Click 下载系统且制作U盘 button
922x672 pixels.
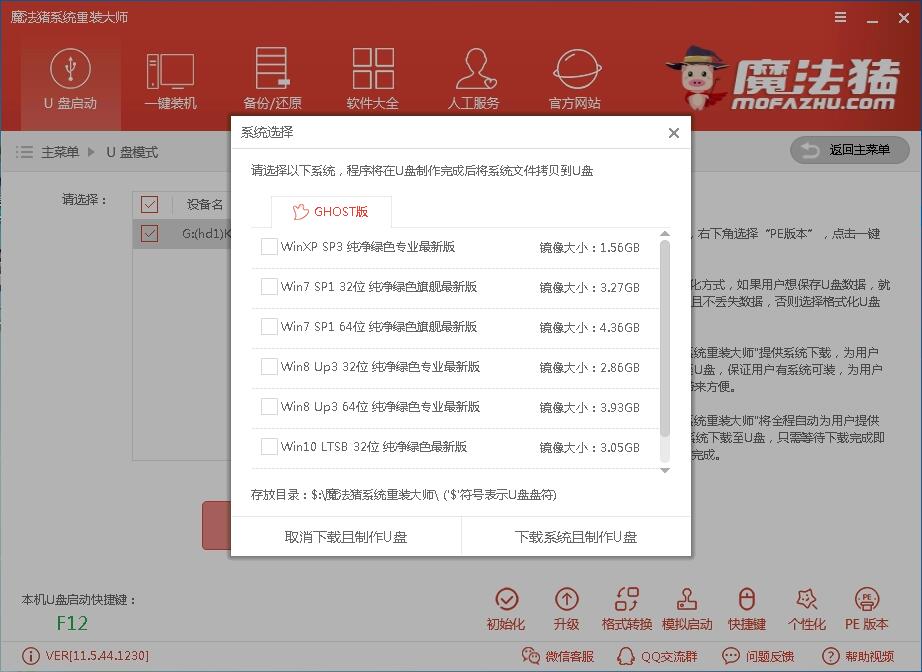(x=575, y=536)
